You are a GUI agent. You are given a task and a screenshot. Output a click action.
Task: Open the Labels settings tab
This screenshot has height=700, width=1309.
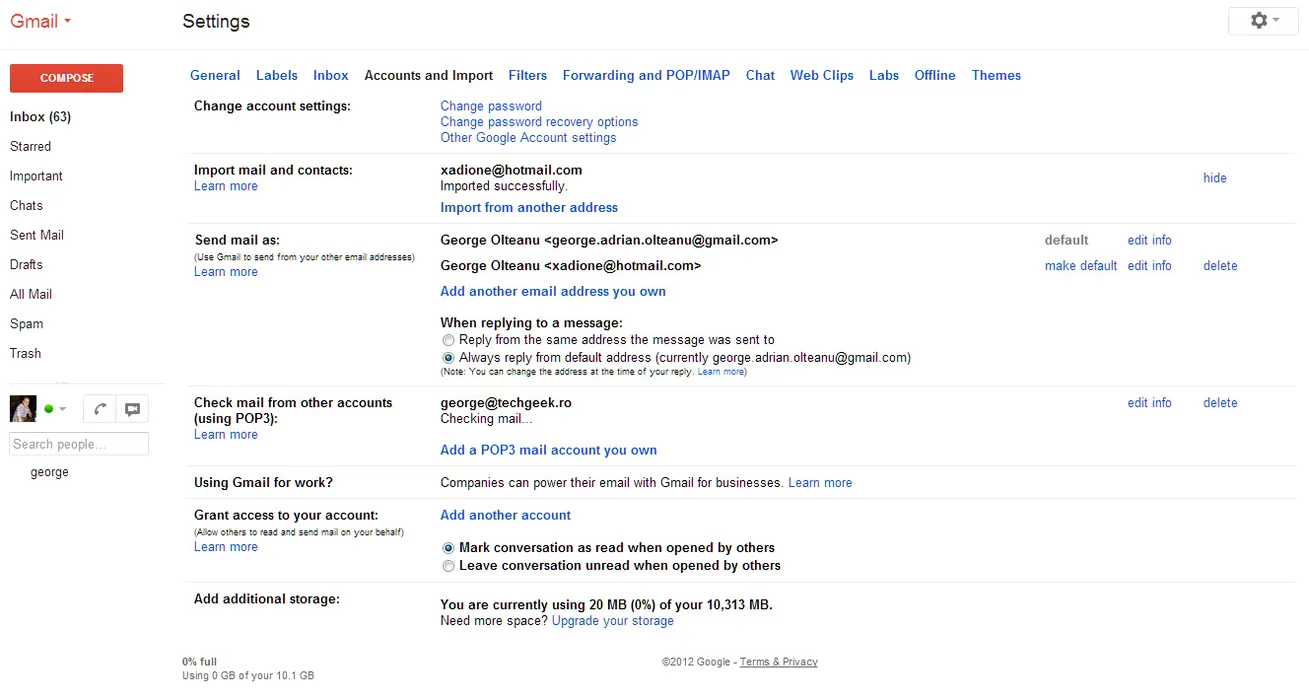[277, 75]
